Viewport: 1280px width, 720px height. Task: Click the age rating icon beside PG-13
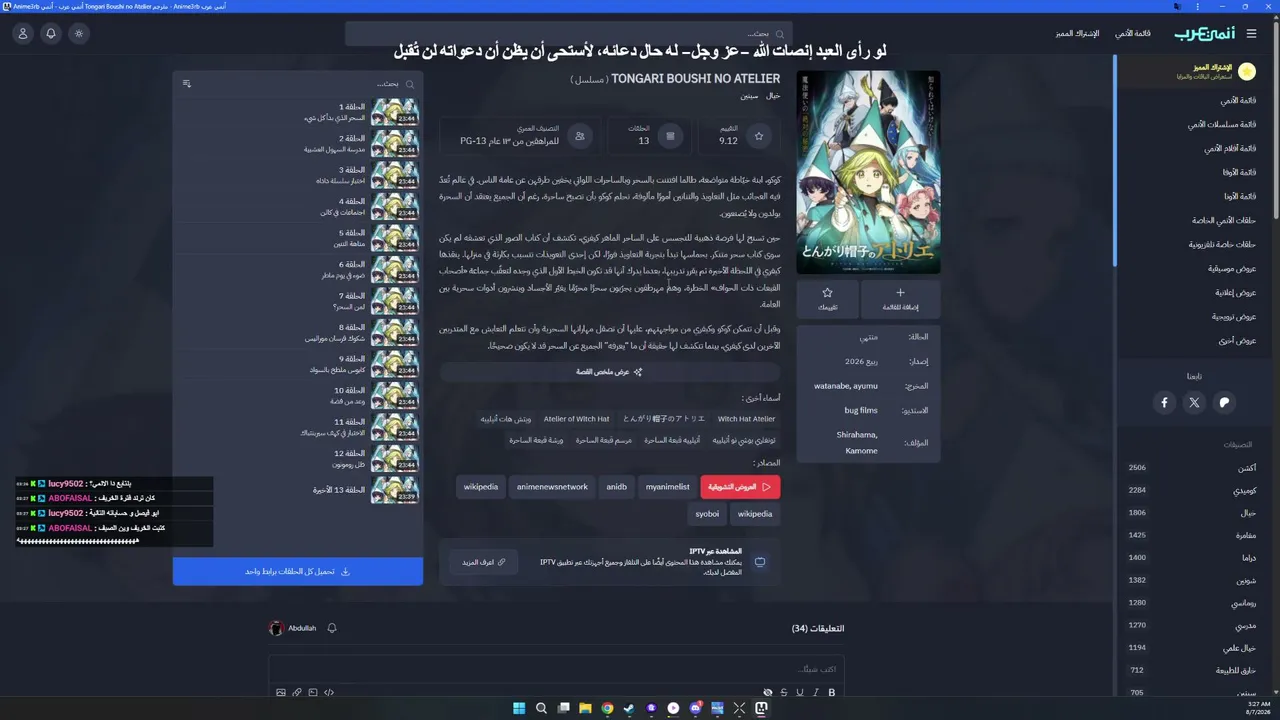click(x=579, y=136)
